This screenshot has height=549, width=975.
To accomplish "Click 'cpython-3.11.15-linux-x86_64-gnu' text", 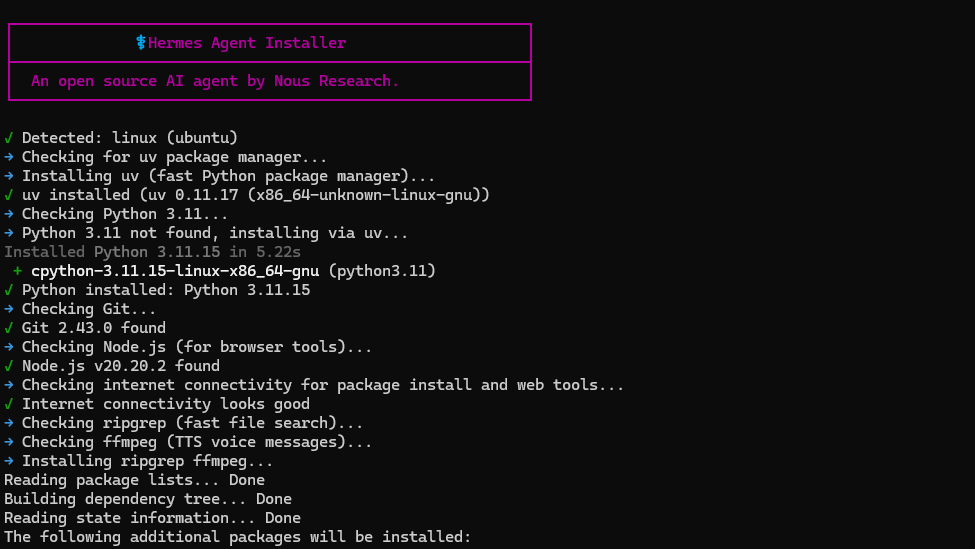I will click(x=175, y=271).
